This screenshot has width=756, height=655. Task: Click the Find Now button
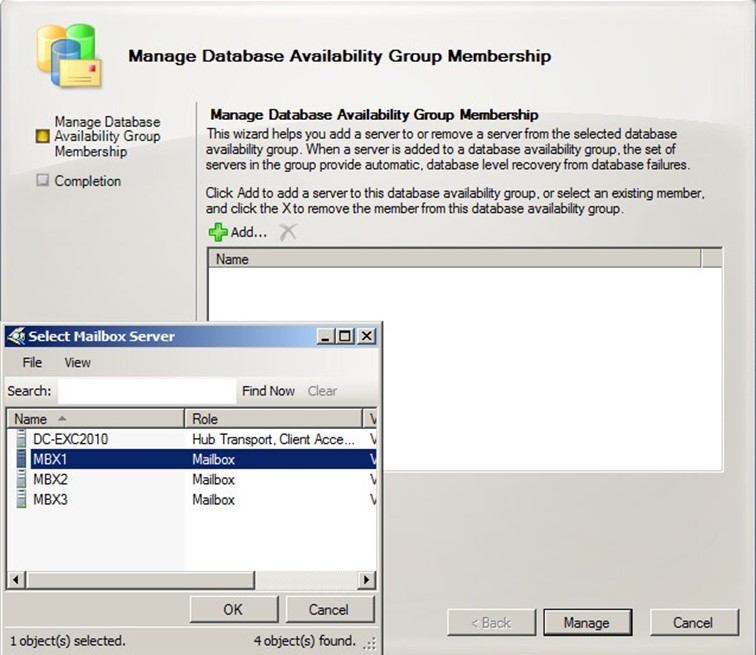click(268, 391)
